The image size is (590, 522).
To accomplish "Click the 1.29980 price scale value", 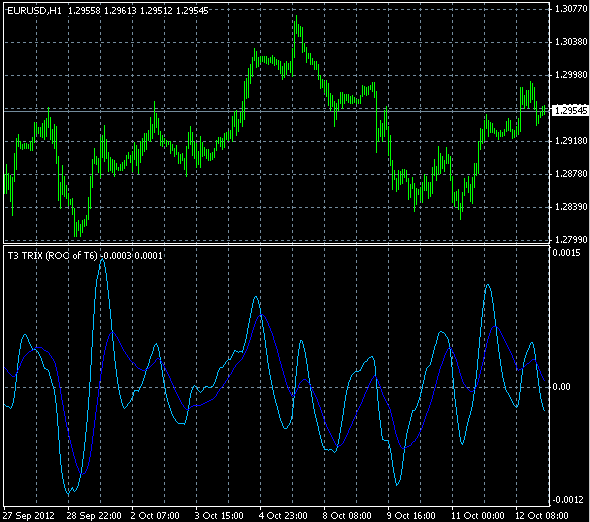I will pos(571,75).
